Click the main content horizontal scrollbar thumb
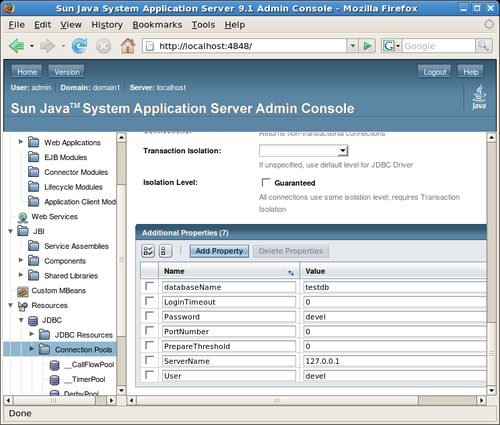This screenshot has height=425, width=500. point(276,400)
